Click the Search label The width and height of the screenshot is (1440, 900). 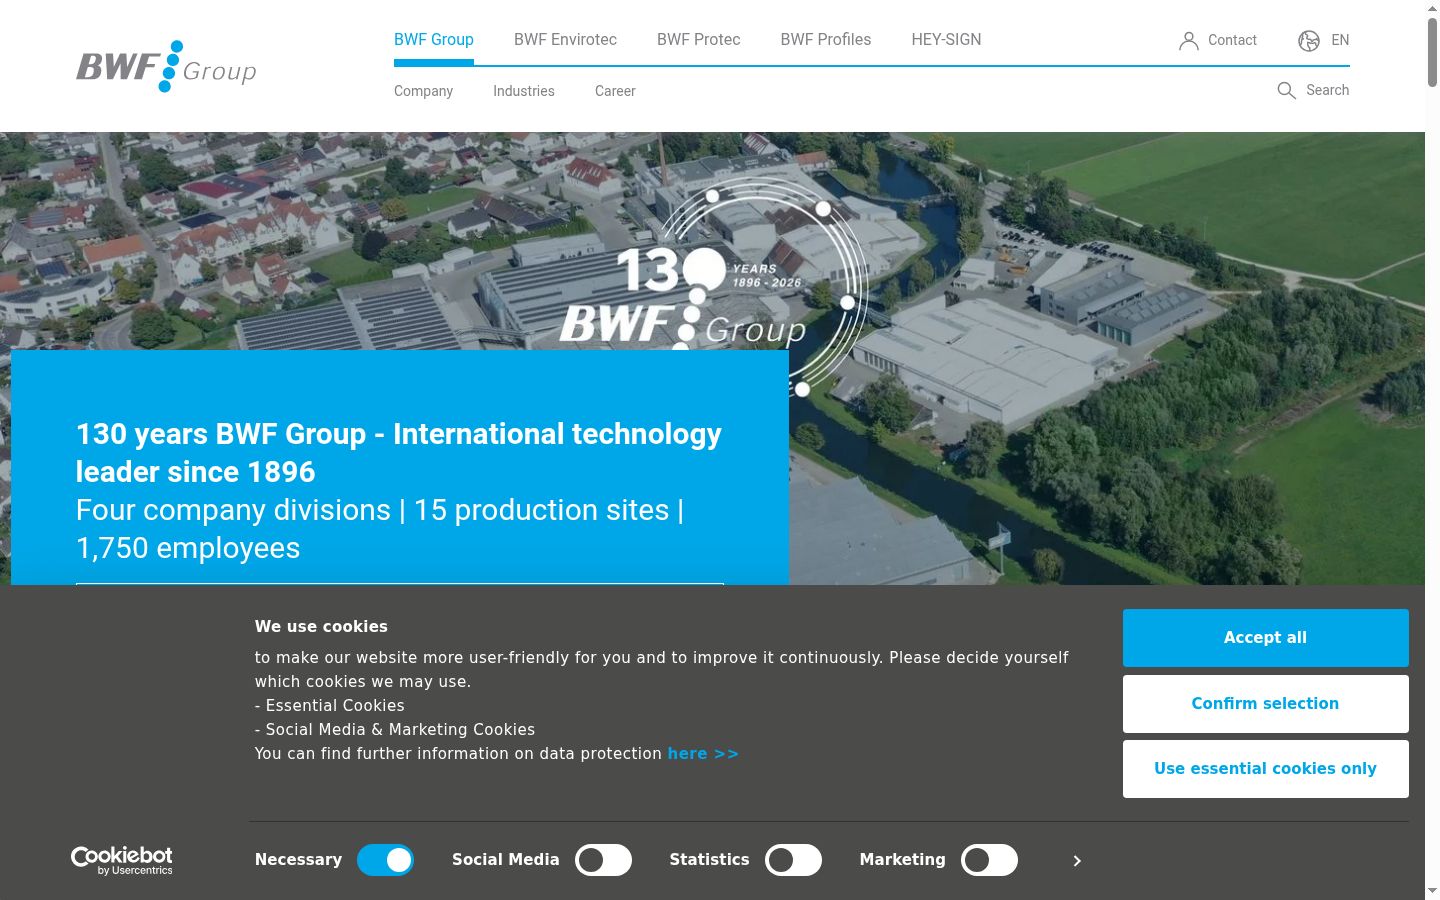tap(1327, 90)
